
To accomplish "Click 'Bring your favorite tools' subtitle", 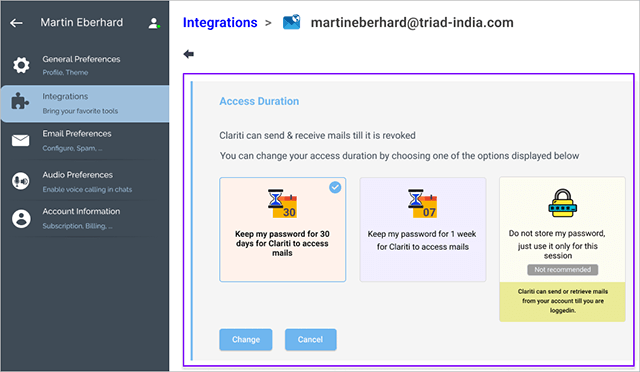I will point(80,111).
